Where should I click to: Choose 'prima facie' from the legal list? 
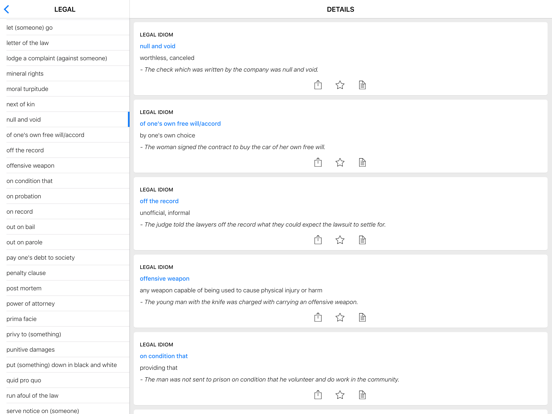(65, 319)
